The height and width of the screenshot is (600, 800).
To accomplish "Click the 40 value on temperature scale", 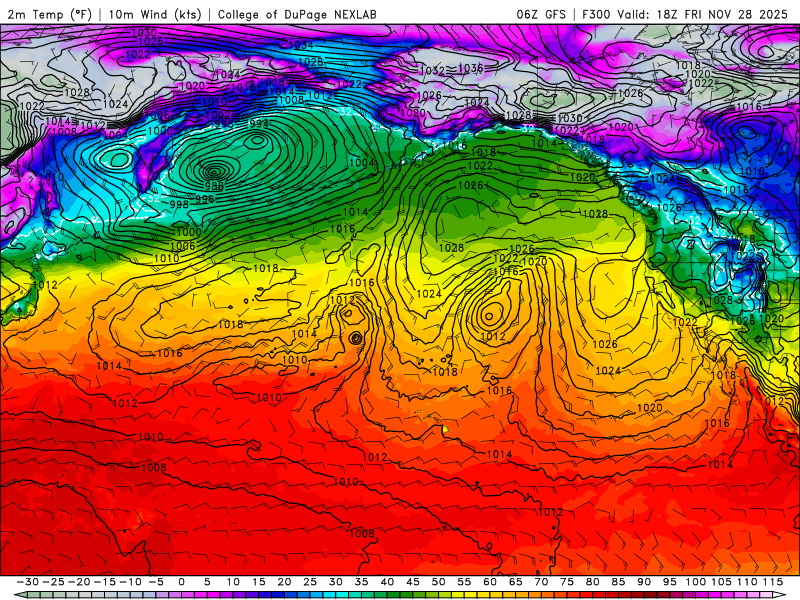I will [x=387, y=582].
